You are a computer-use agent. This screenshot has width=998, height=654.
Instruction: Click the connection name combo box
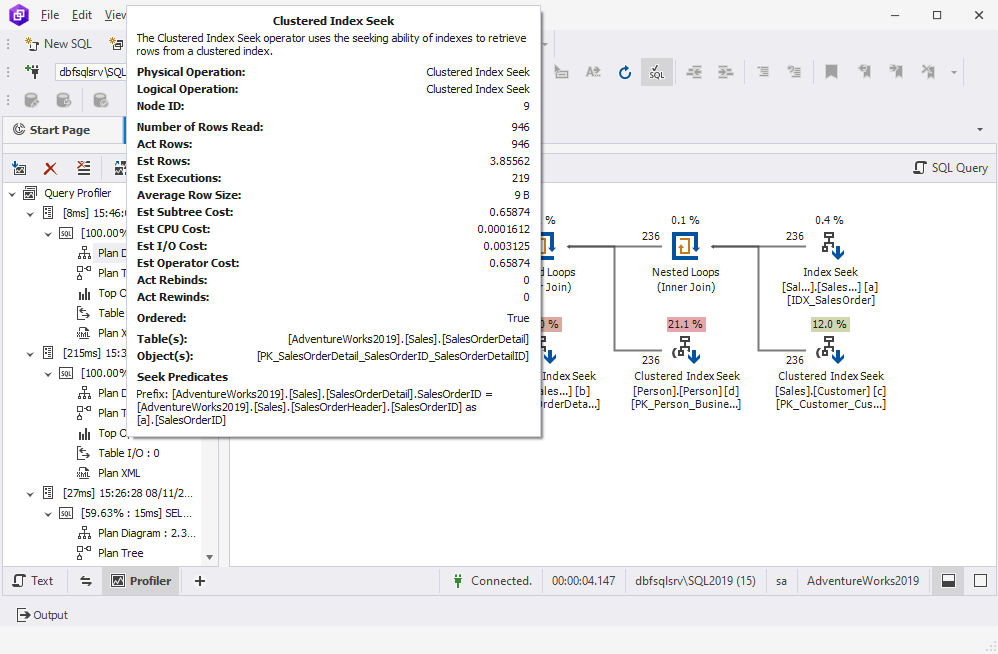pyautogui.click(x=90, y=72)
